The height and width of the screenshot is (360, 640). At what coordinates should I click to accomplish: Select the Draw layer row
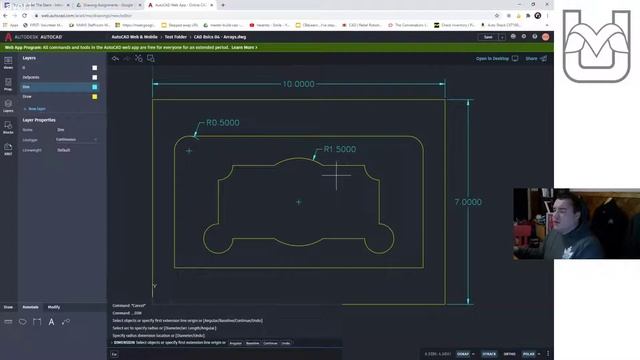60,97
